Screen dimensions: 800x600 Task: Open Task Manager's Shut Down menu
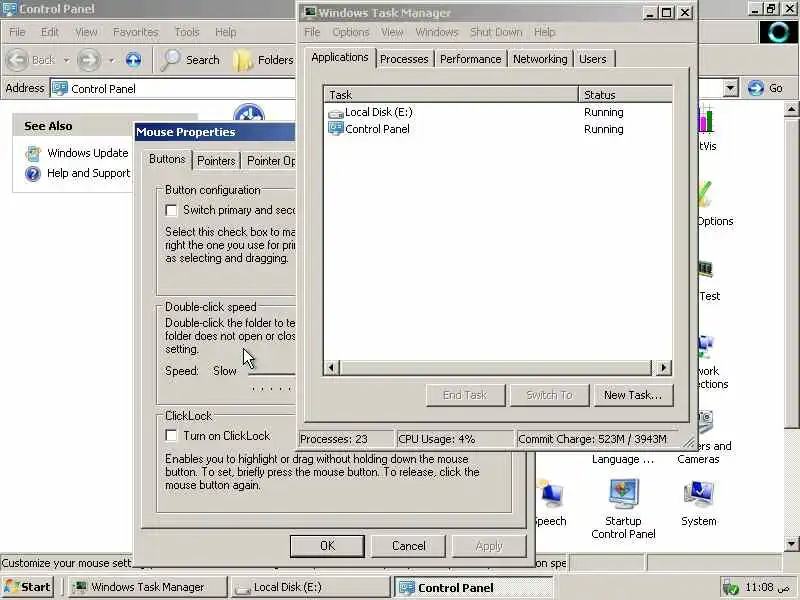(x=496, y=32)
